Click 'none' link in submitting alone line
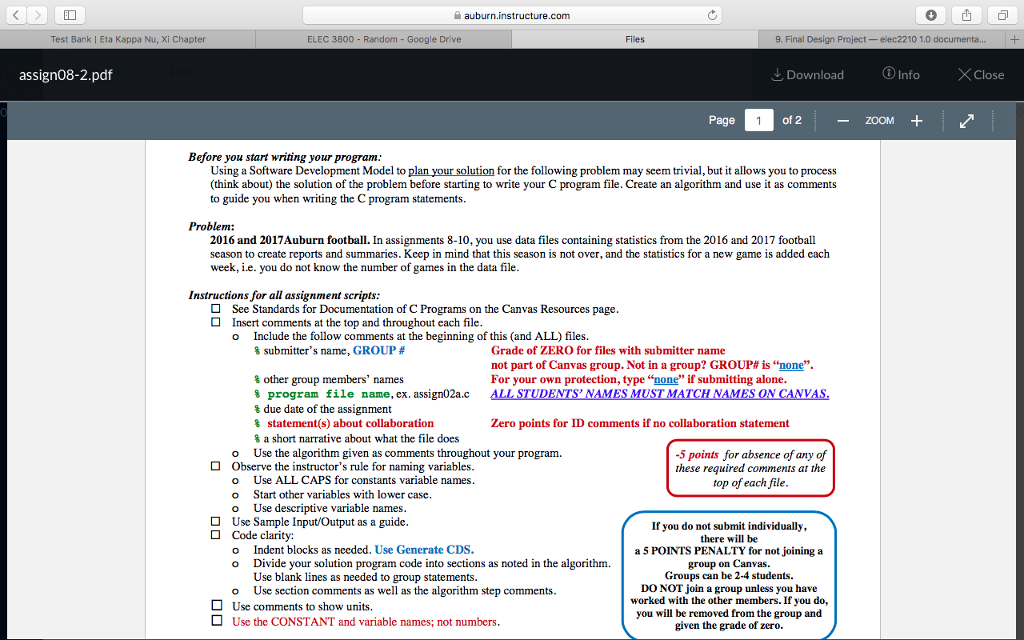The height and width of the screenshot is (640, 1024). click(x=666, y=379)
